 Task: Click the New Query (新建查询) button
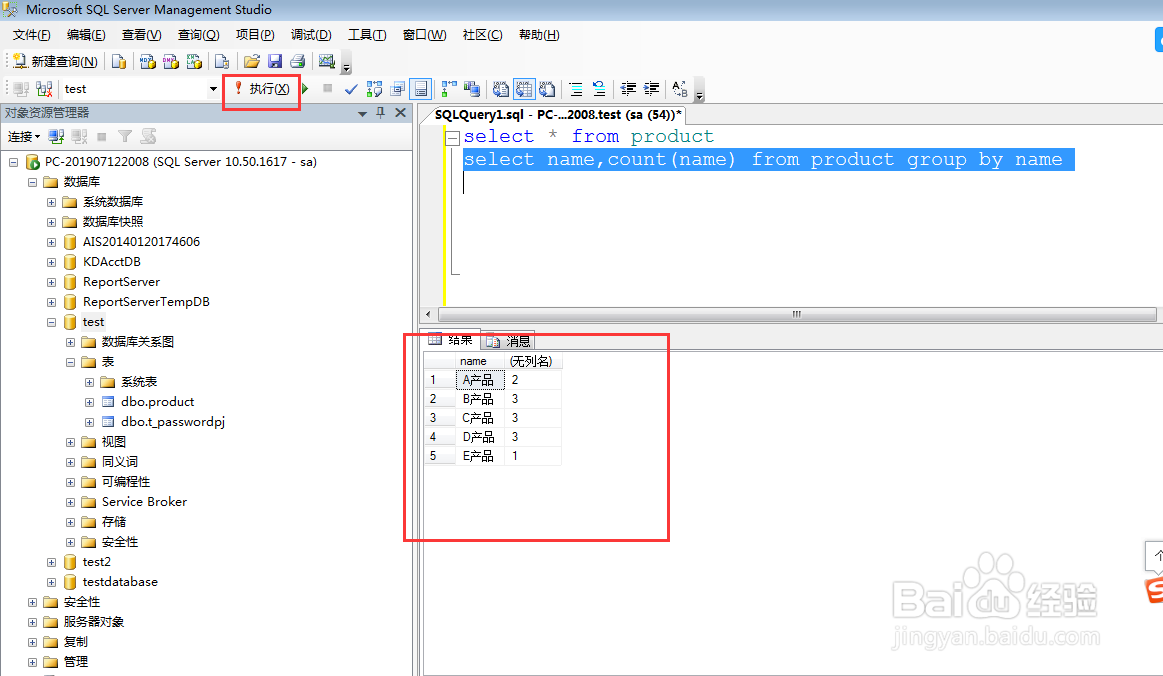[x=56, y=62]
